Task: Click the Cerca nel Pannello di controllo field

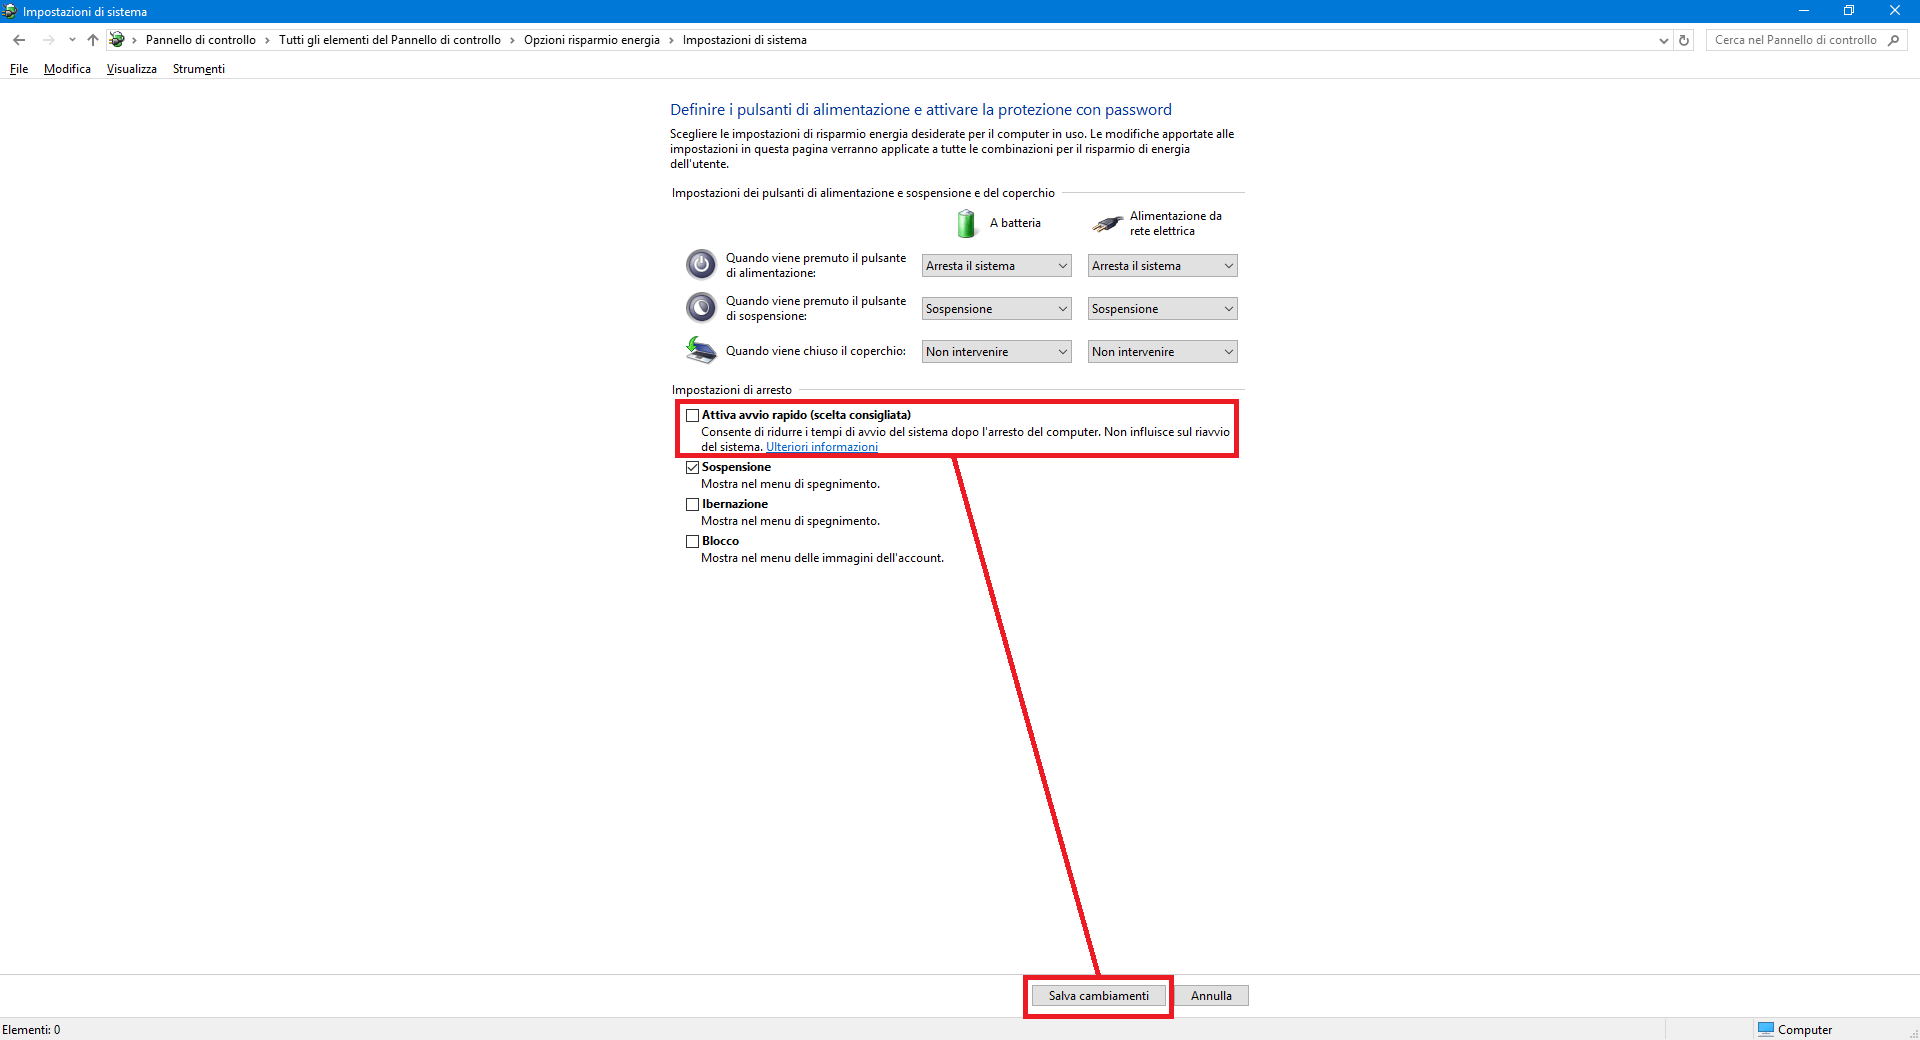Action: pyautogui.click(x=1795, y=40)
